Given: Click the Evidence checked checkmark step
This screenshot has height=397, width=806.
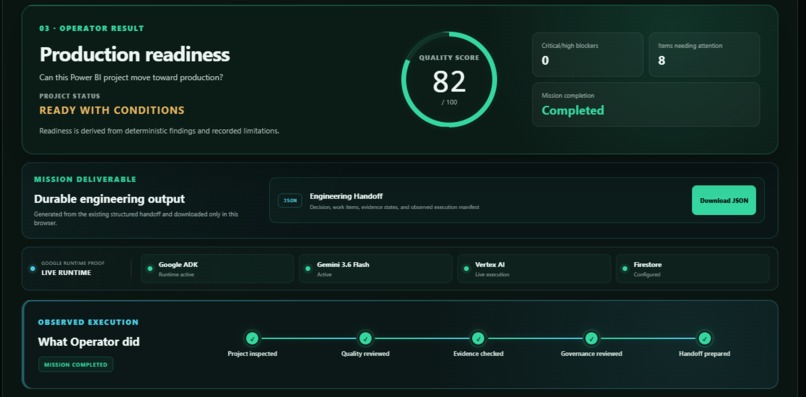Looking at the screenshot, I should point(478,338).
